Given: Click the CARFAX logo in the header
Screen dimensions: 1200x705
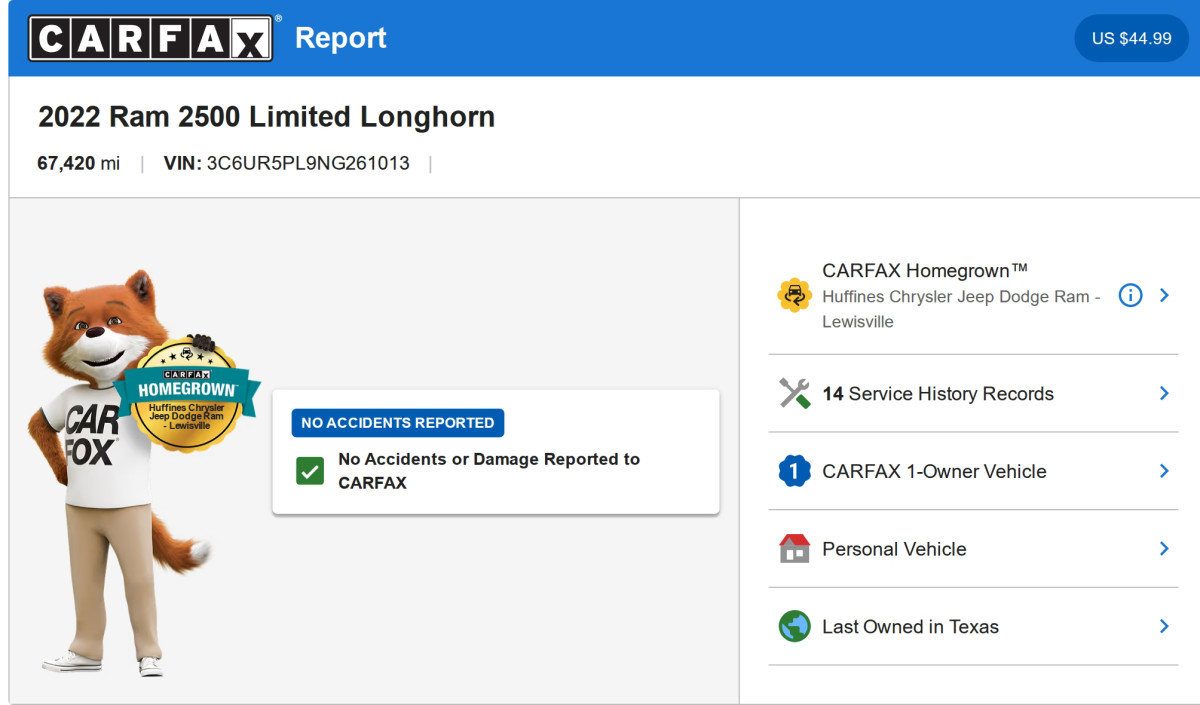Looking at the screenshot, I should 151,38.
